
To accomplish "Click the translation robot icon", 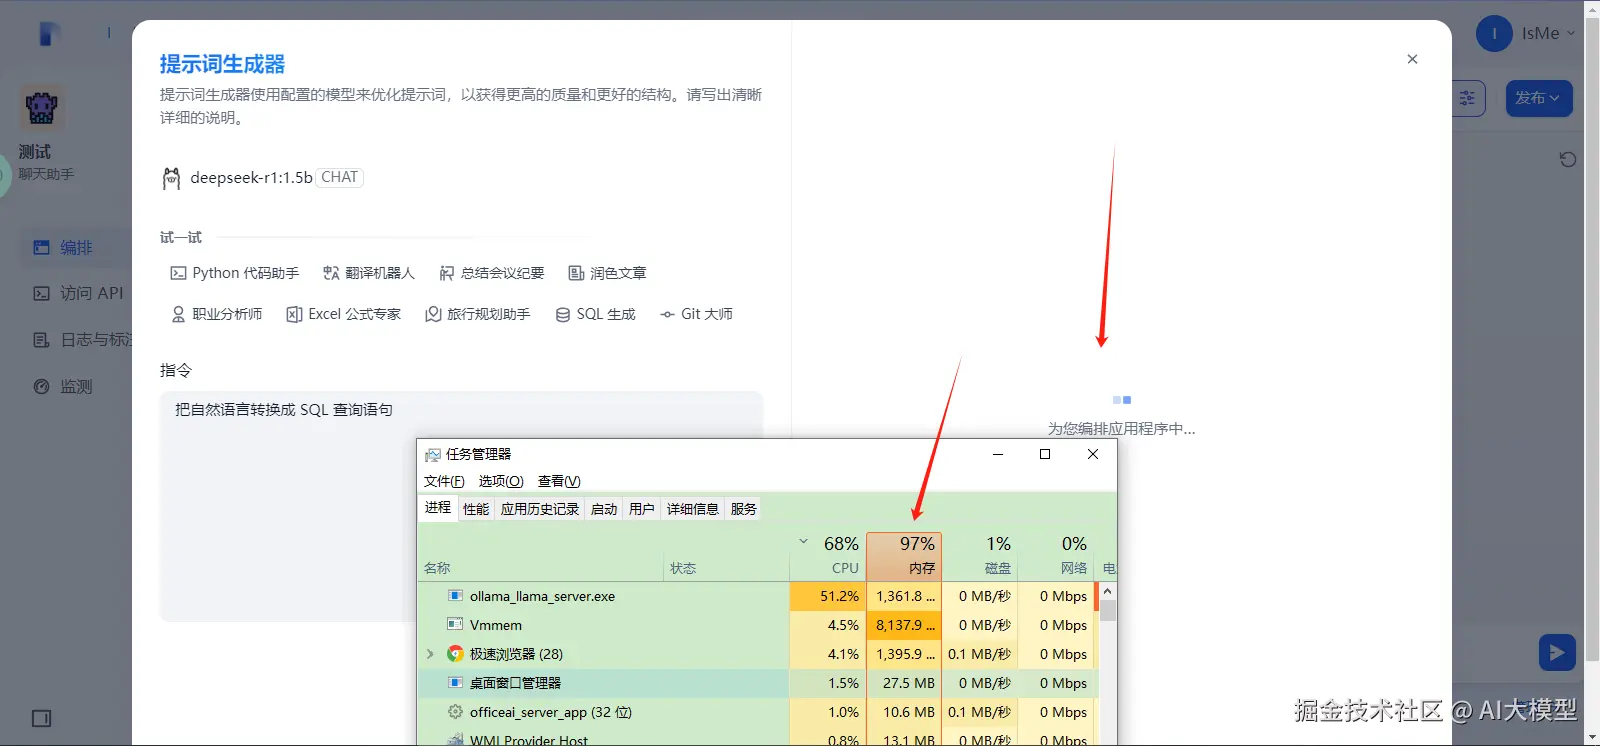I will (331, 273).
